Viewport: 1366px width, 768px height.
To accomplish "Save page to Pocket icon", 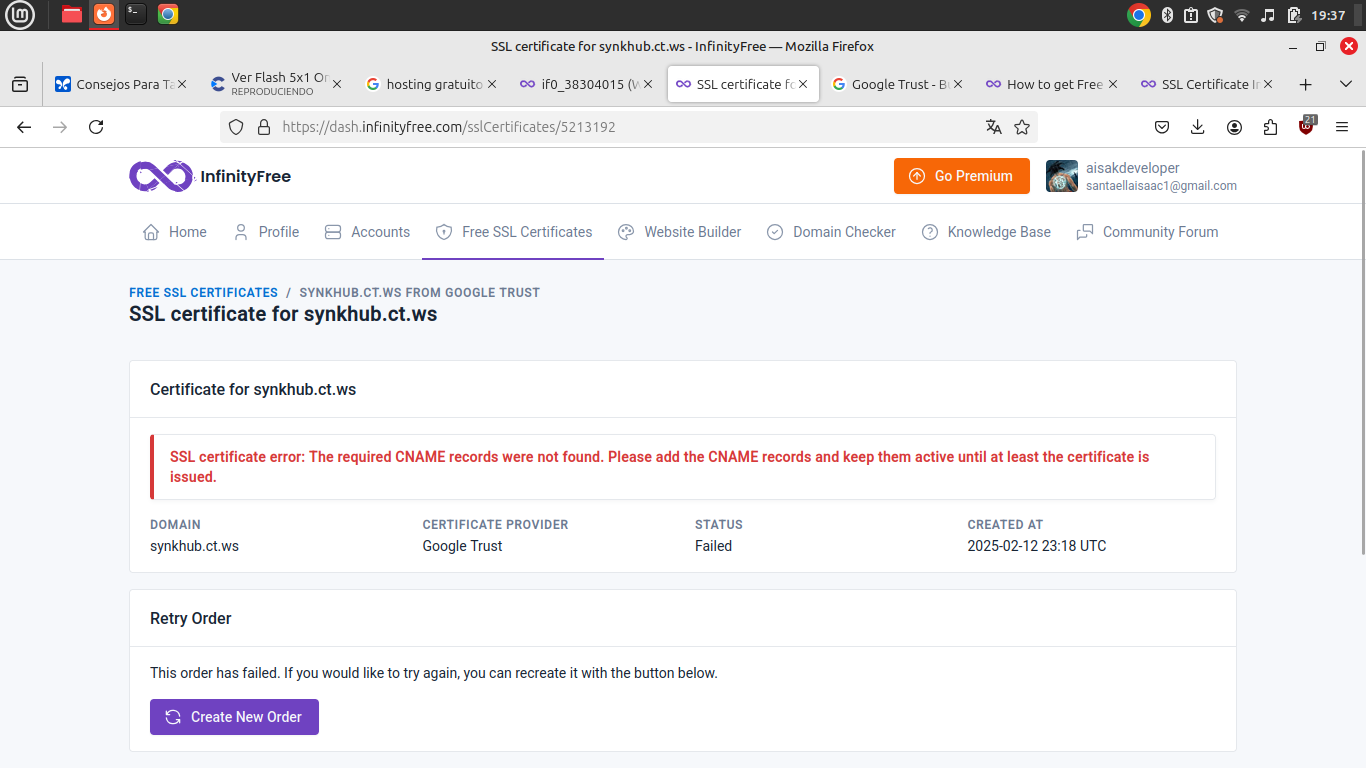I will click(1162, 127).
